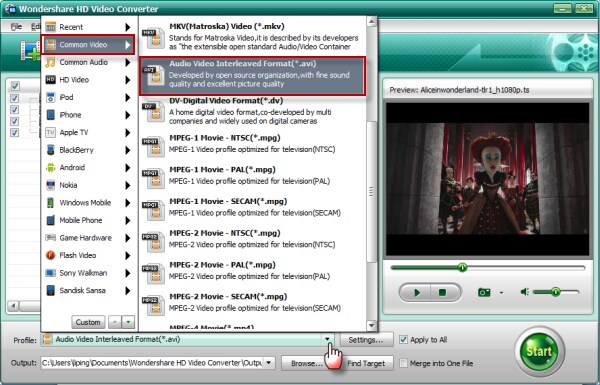The width and height of the screenshot is (600, 385).
Task: Click the Add Files film icon
Action: (x=30, y=51)
